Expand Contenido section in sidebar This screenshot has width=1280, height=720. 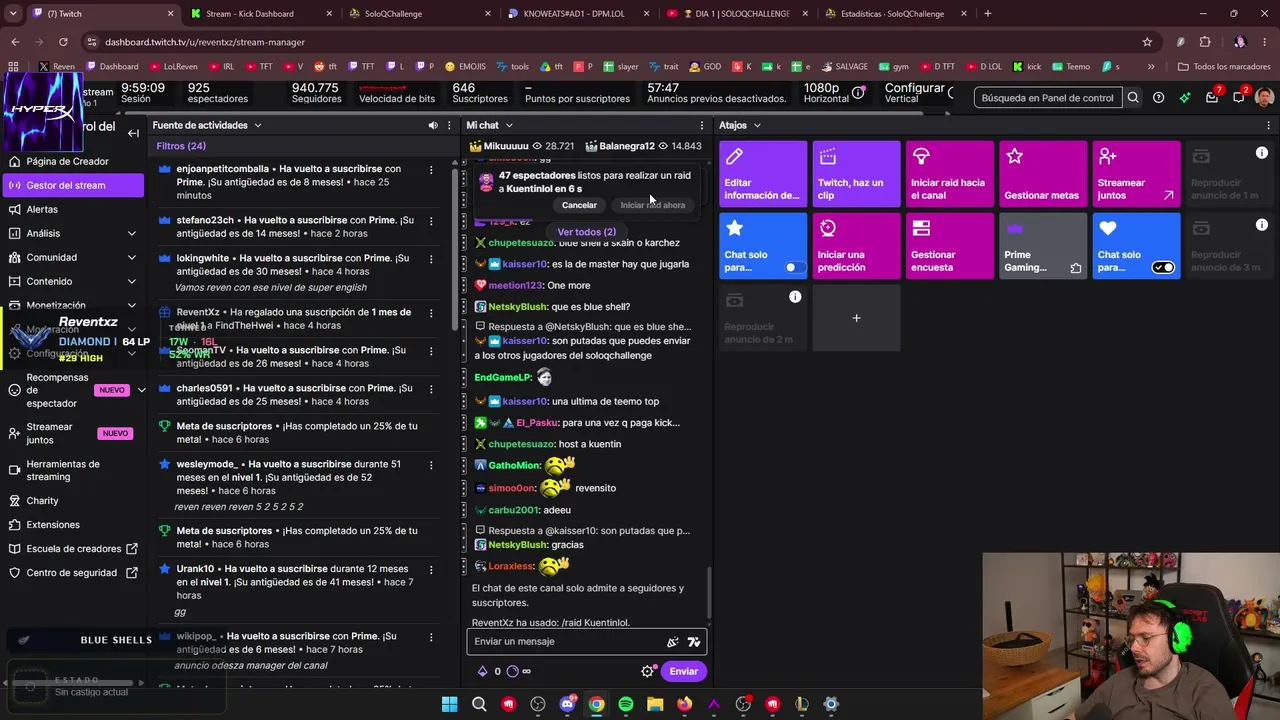(x=131, y=281)
